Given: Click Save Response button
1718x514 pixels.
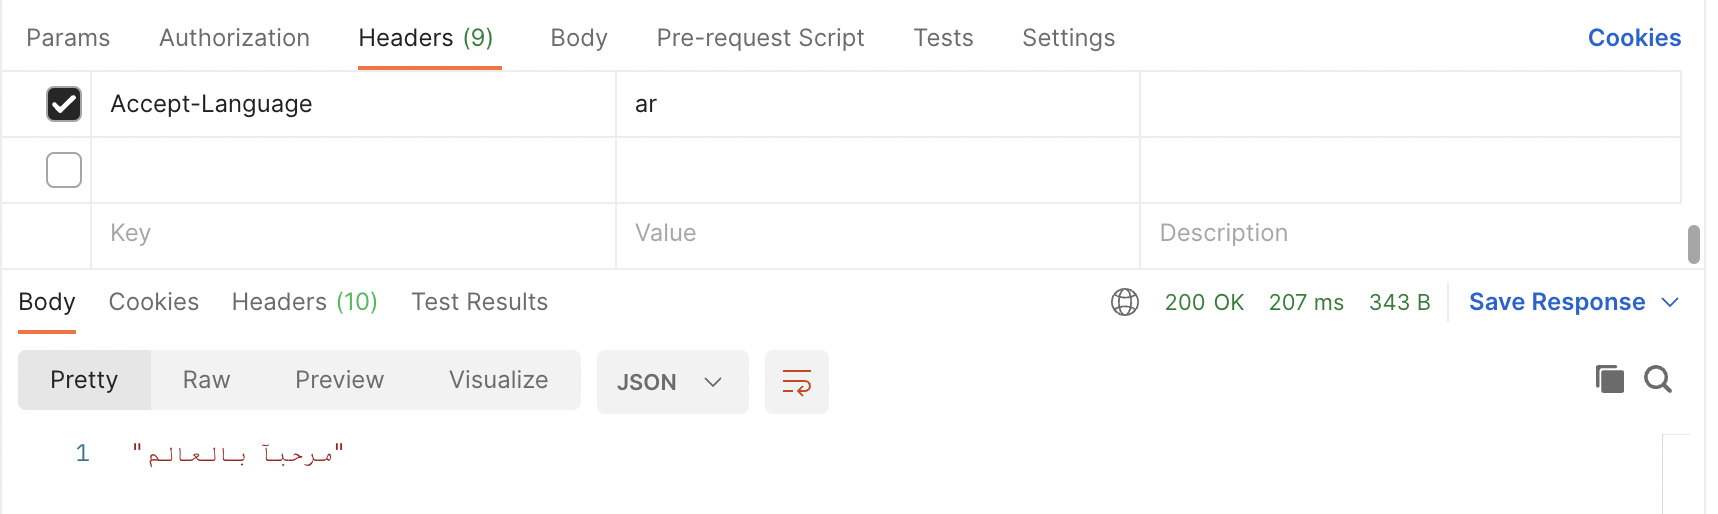Looking at the screenshot, I should click(1556, 302).
